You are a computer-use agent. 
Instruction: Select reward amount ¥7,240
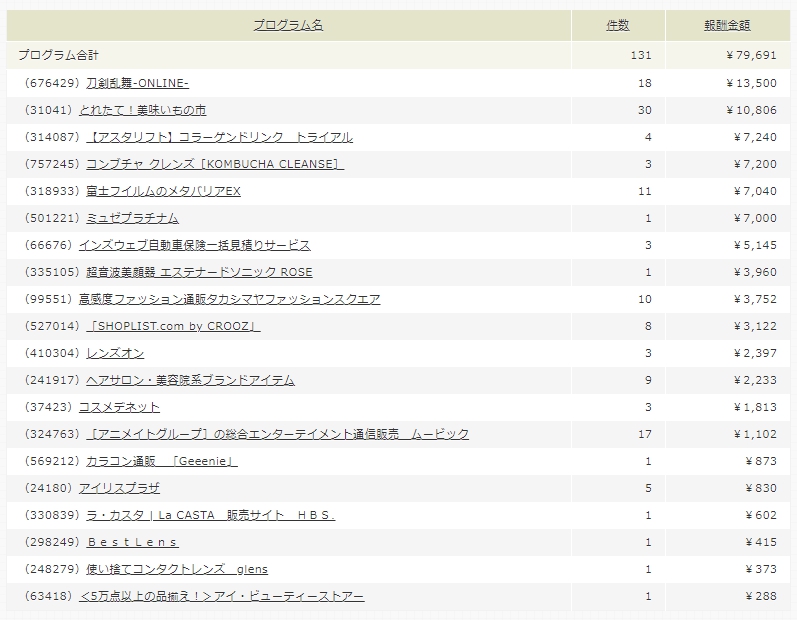(x=755, y=137)
